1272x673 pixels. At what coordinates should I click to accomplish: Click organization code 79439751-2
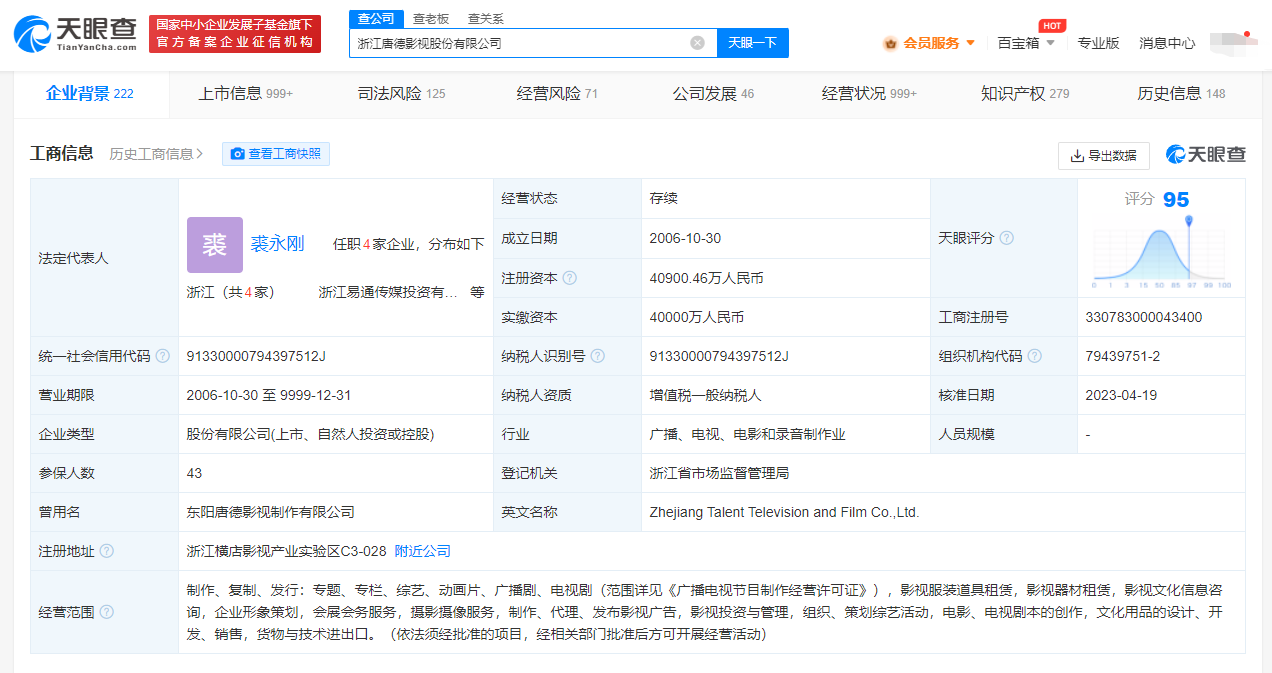[x=1122, y=356]
